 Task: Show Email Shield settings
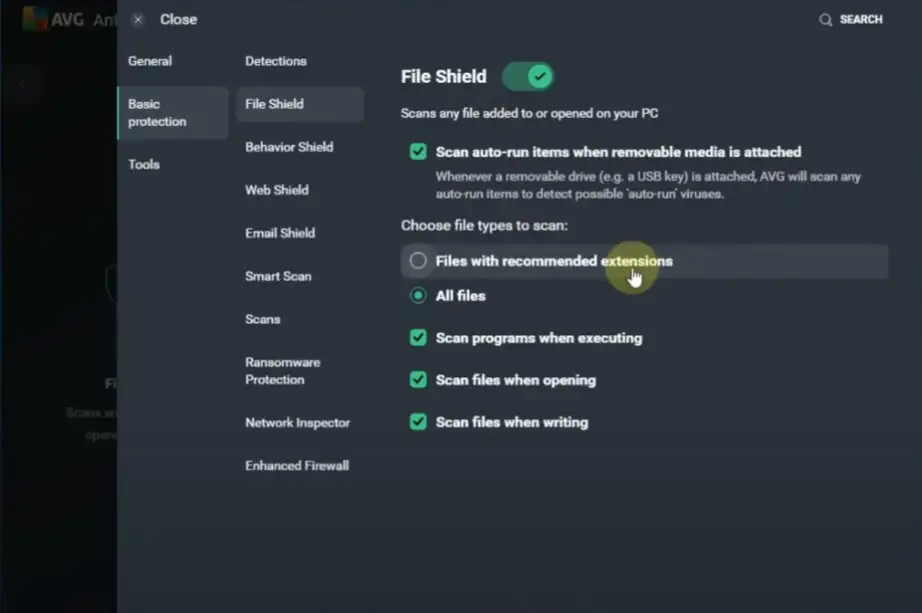280,233
